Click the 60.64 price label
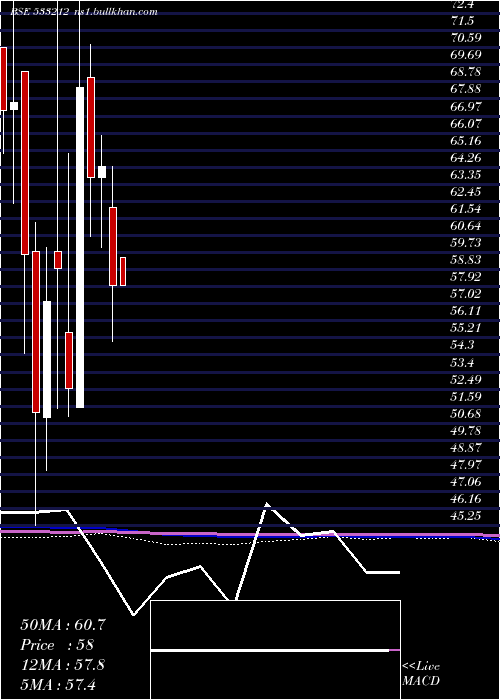This screenshot has width=500, height=700. click(x=466, y=226)
